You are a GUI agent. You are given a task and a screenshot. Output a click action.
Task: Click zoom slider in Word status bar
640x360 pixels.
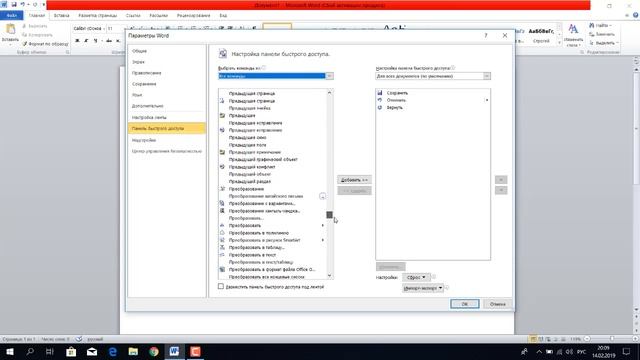[611, 339]
